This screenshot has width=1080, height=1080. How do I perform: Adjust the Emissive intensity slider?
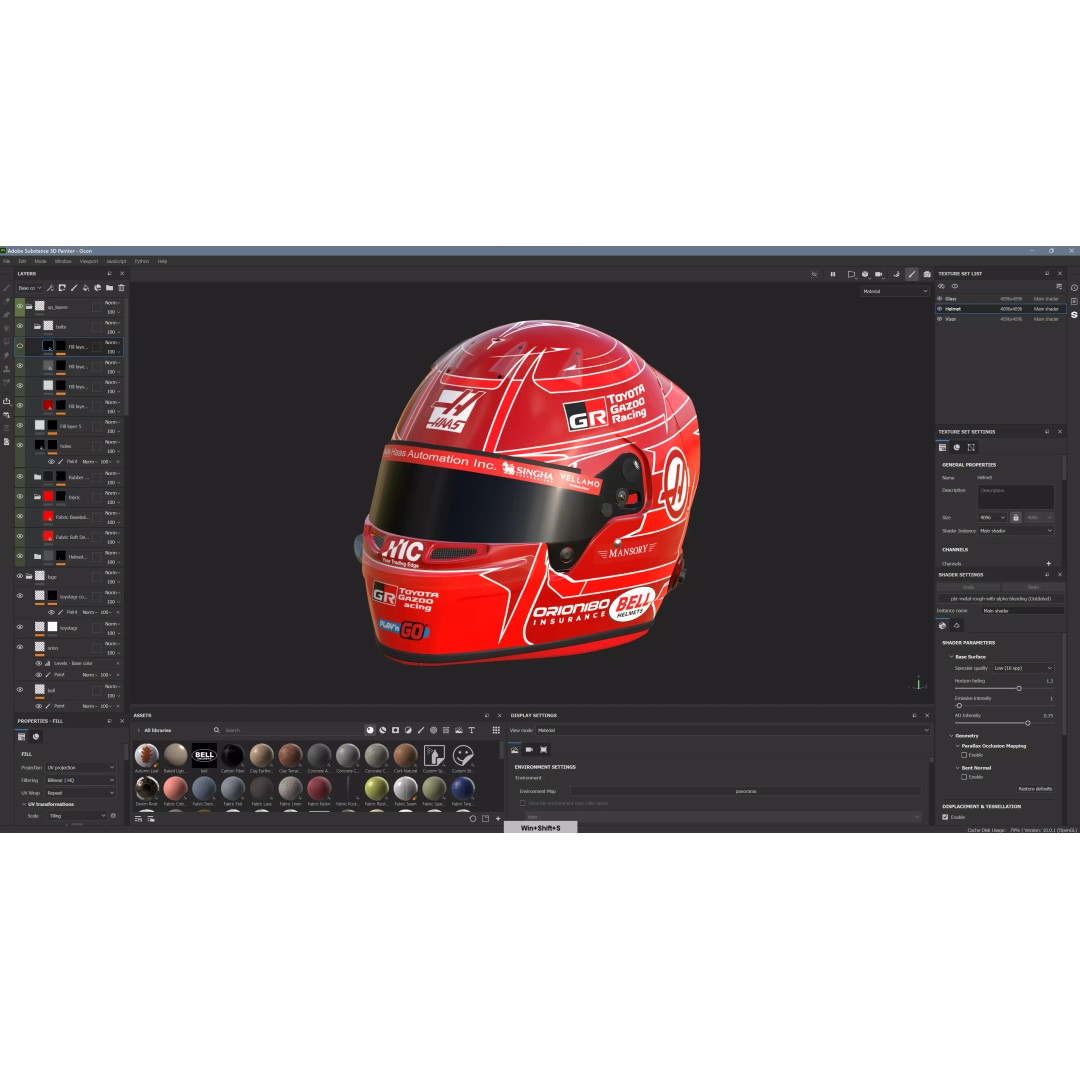point(959,706)
